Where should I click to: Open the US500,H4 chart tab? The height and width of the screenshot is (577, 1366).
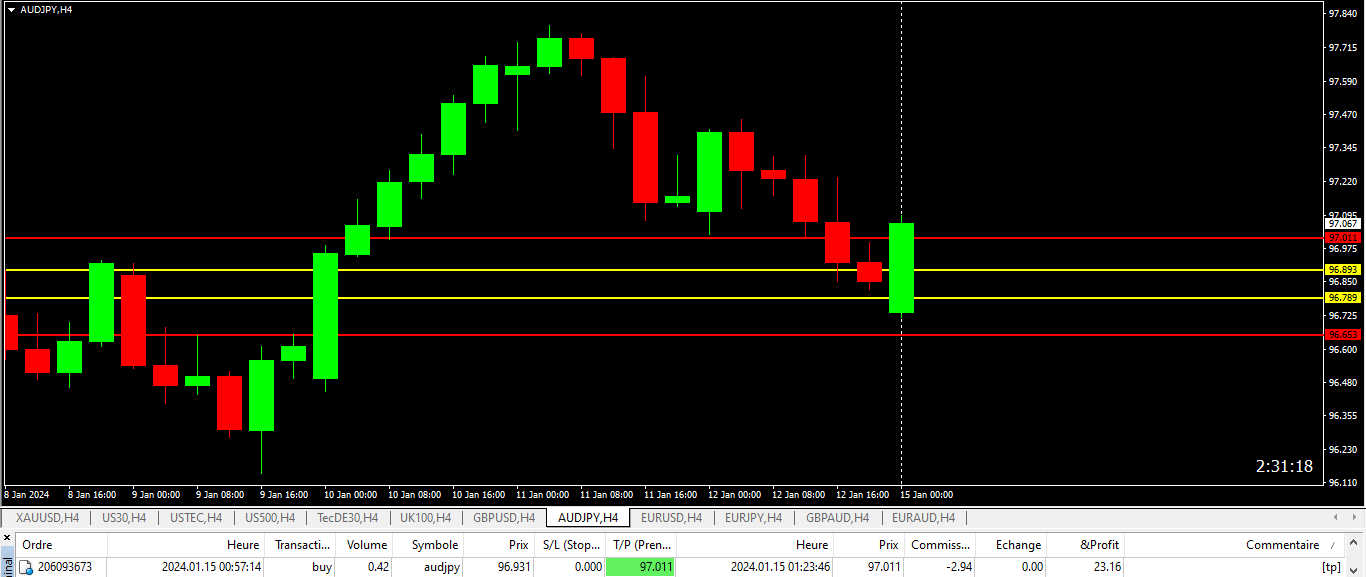pyautogui.click(x=270, y=517)
